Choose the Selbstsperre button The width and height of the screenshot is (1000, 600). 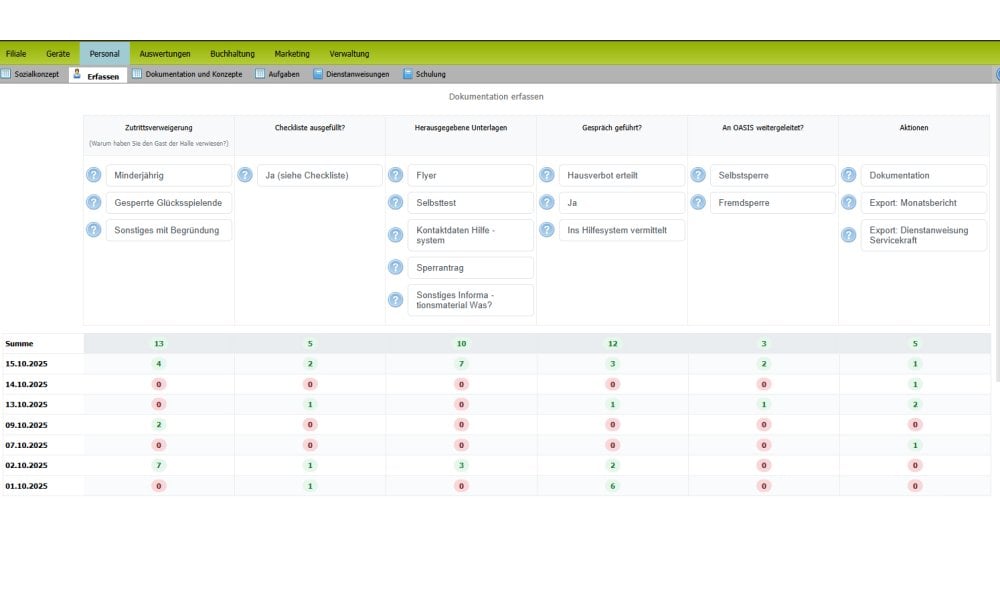(772, 175)
